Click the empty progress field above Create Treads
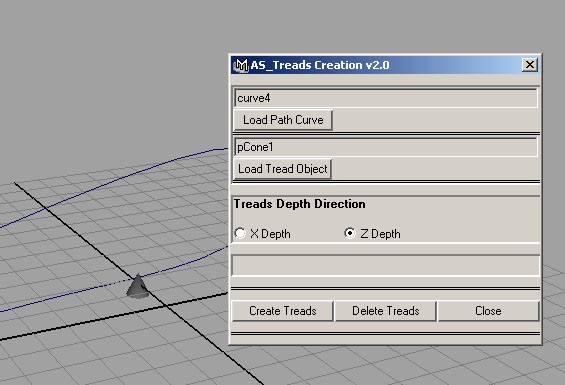 coord(386,266)
